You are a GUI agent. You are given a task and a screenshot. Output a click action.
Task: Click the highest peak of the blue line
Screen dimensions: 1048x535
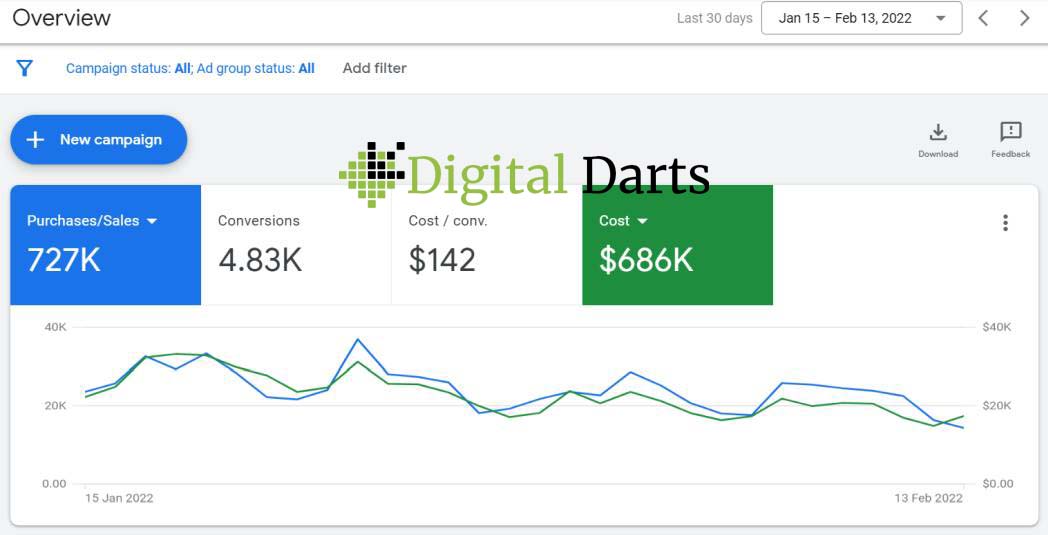(358, 340)
